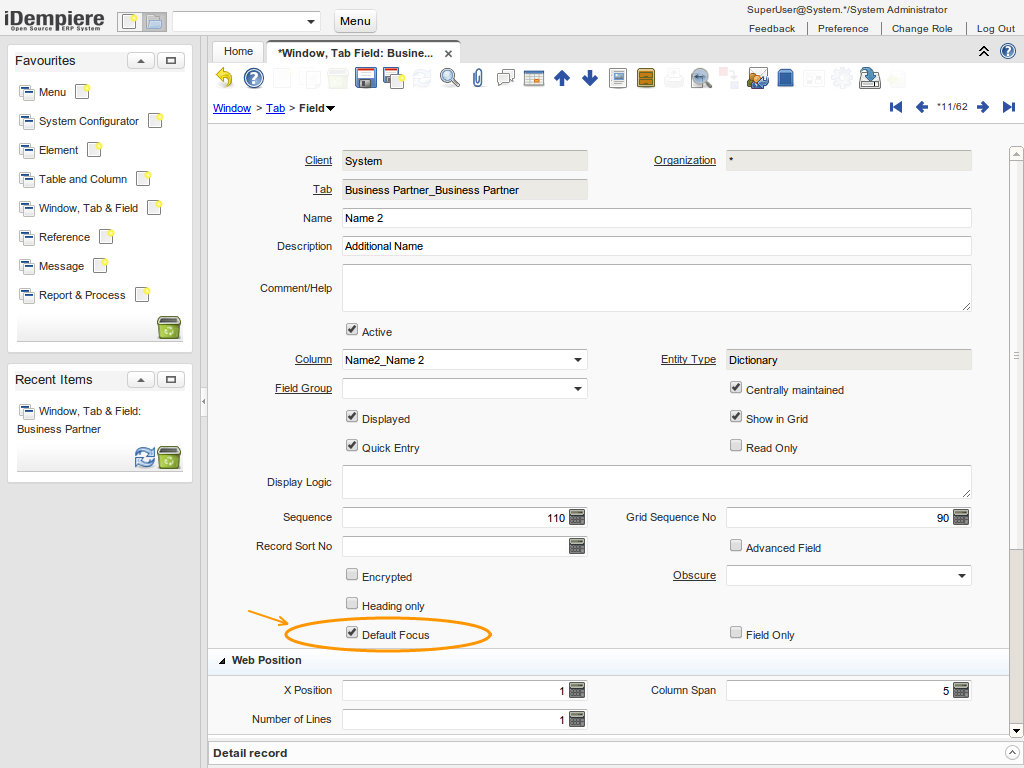Open the Chat speech bubbles icon

[506, 78]
